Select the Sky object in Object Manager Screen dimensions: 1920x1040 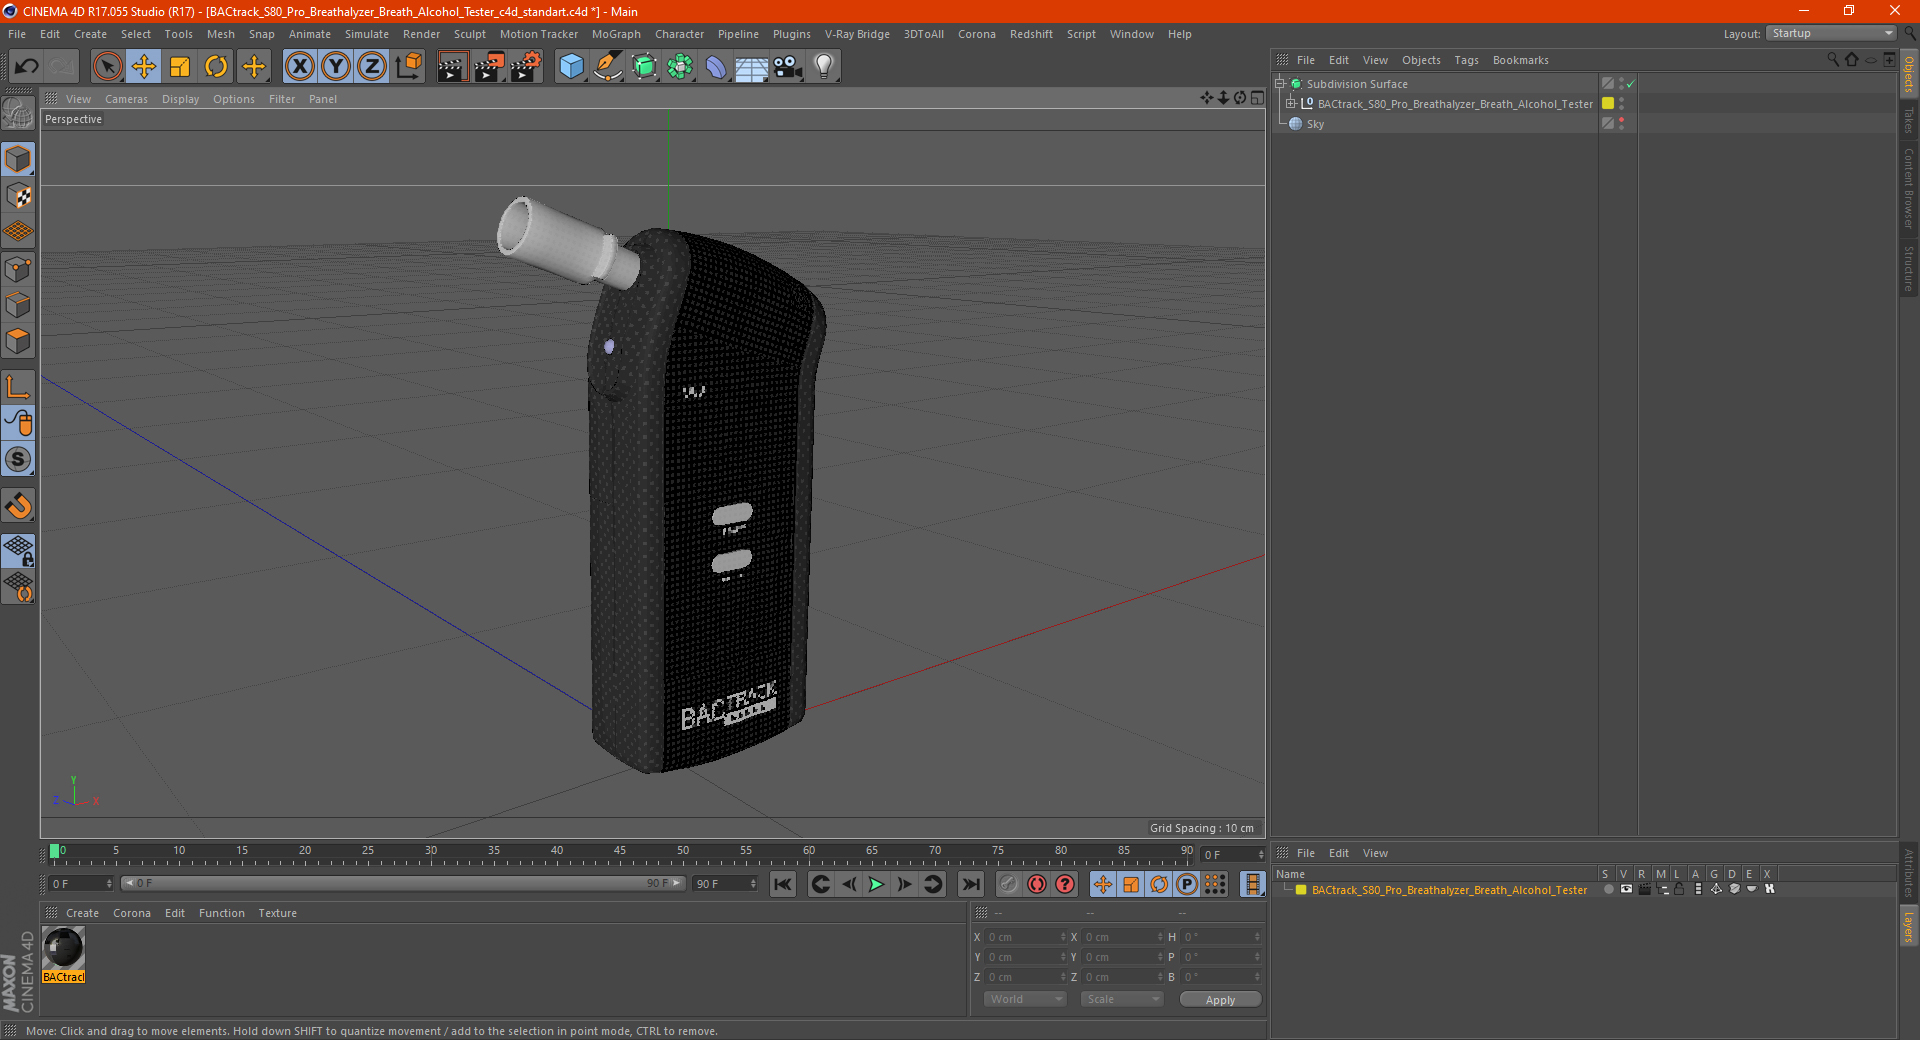[1315, 124]
